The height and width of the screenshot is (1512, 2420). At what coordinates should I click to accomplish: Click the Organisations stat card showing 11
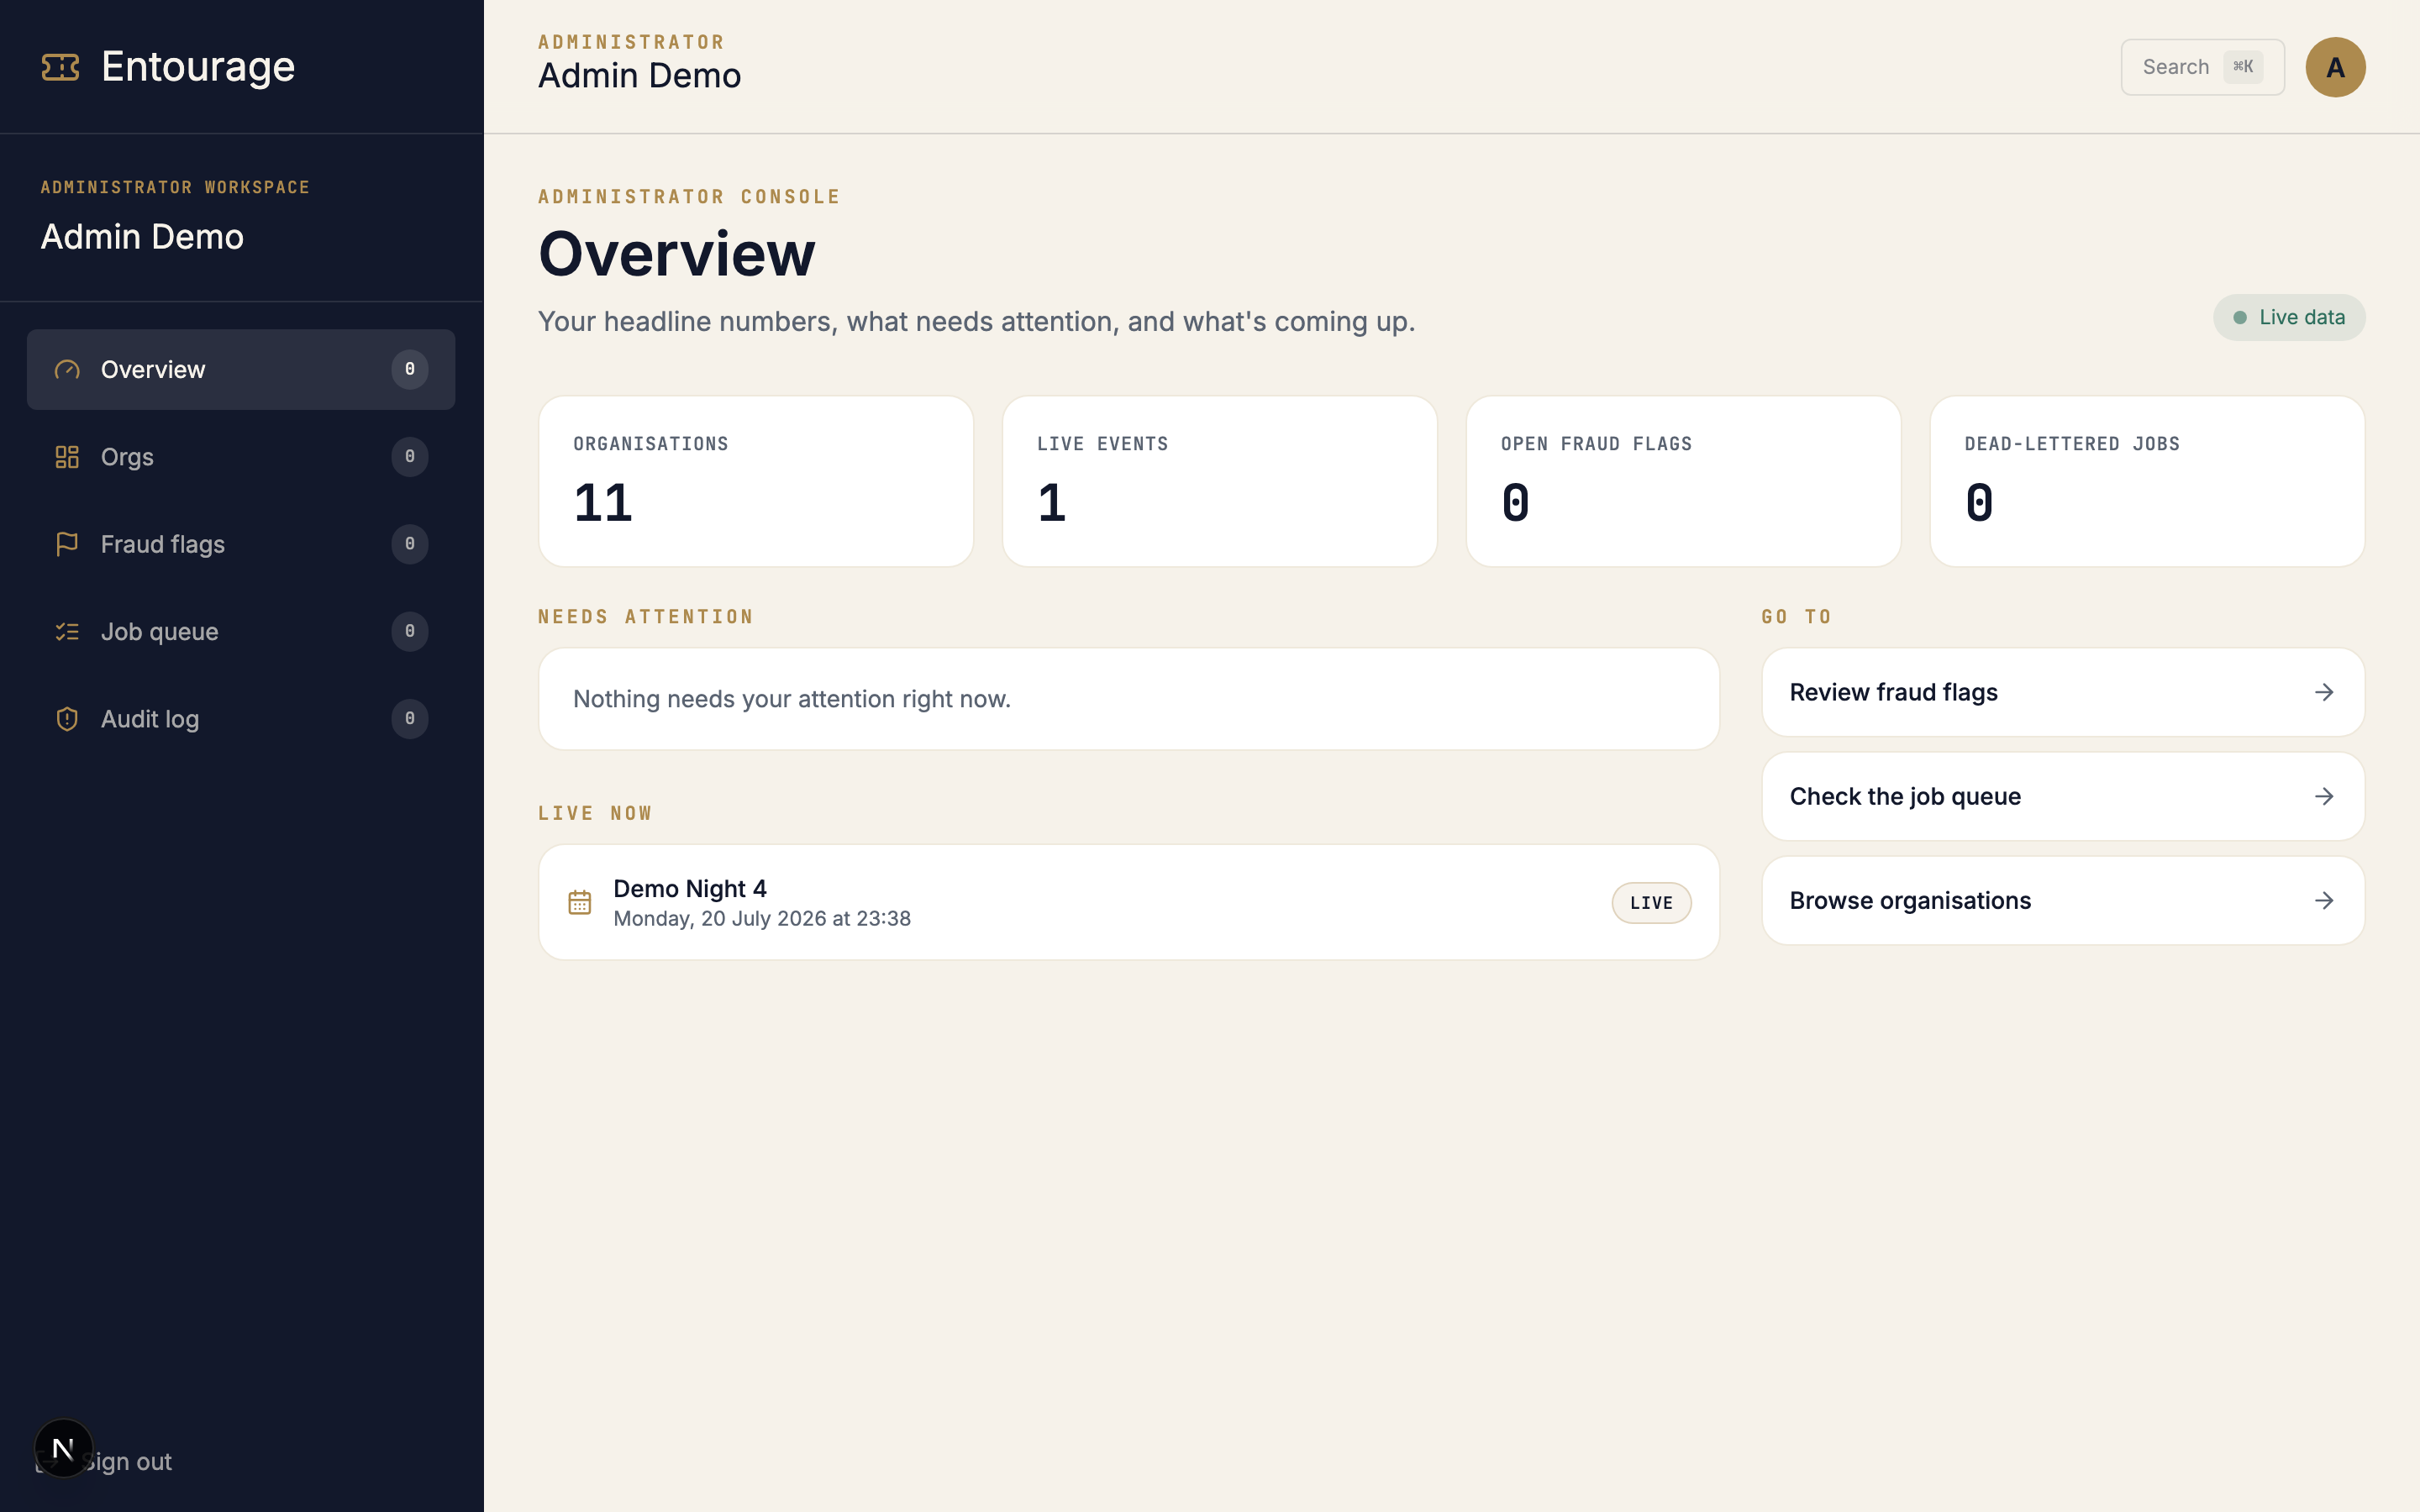pyautogui.click(x=756, y=481)
